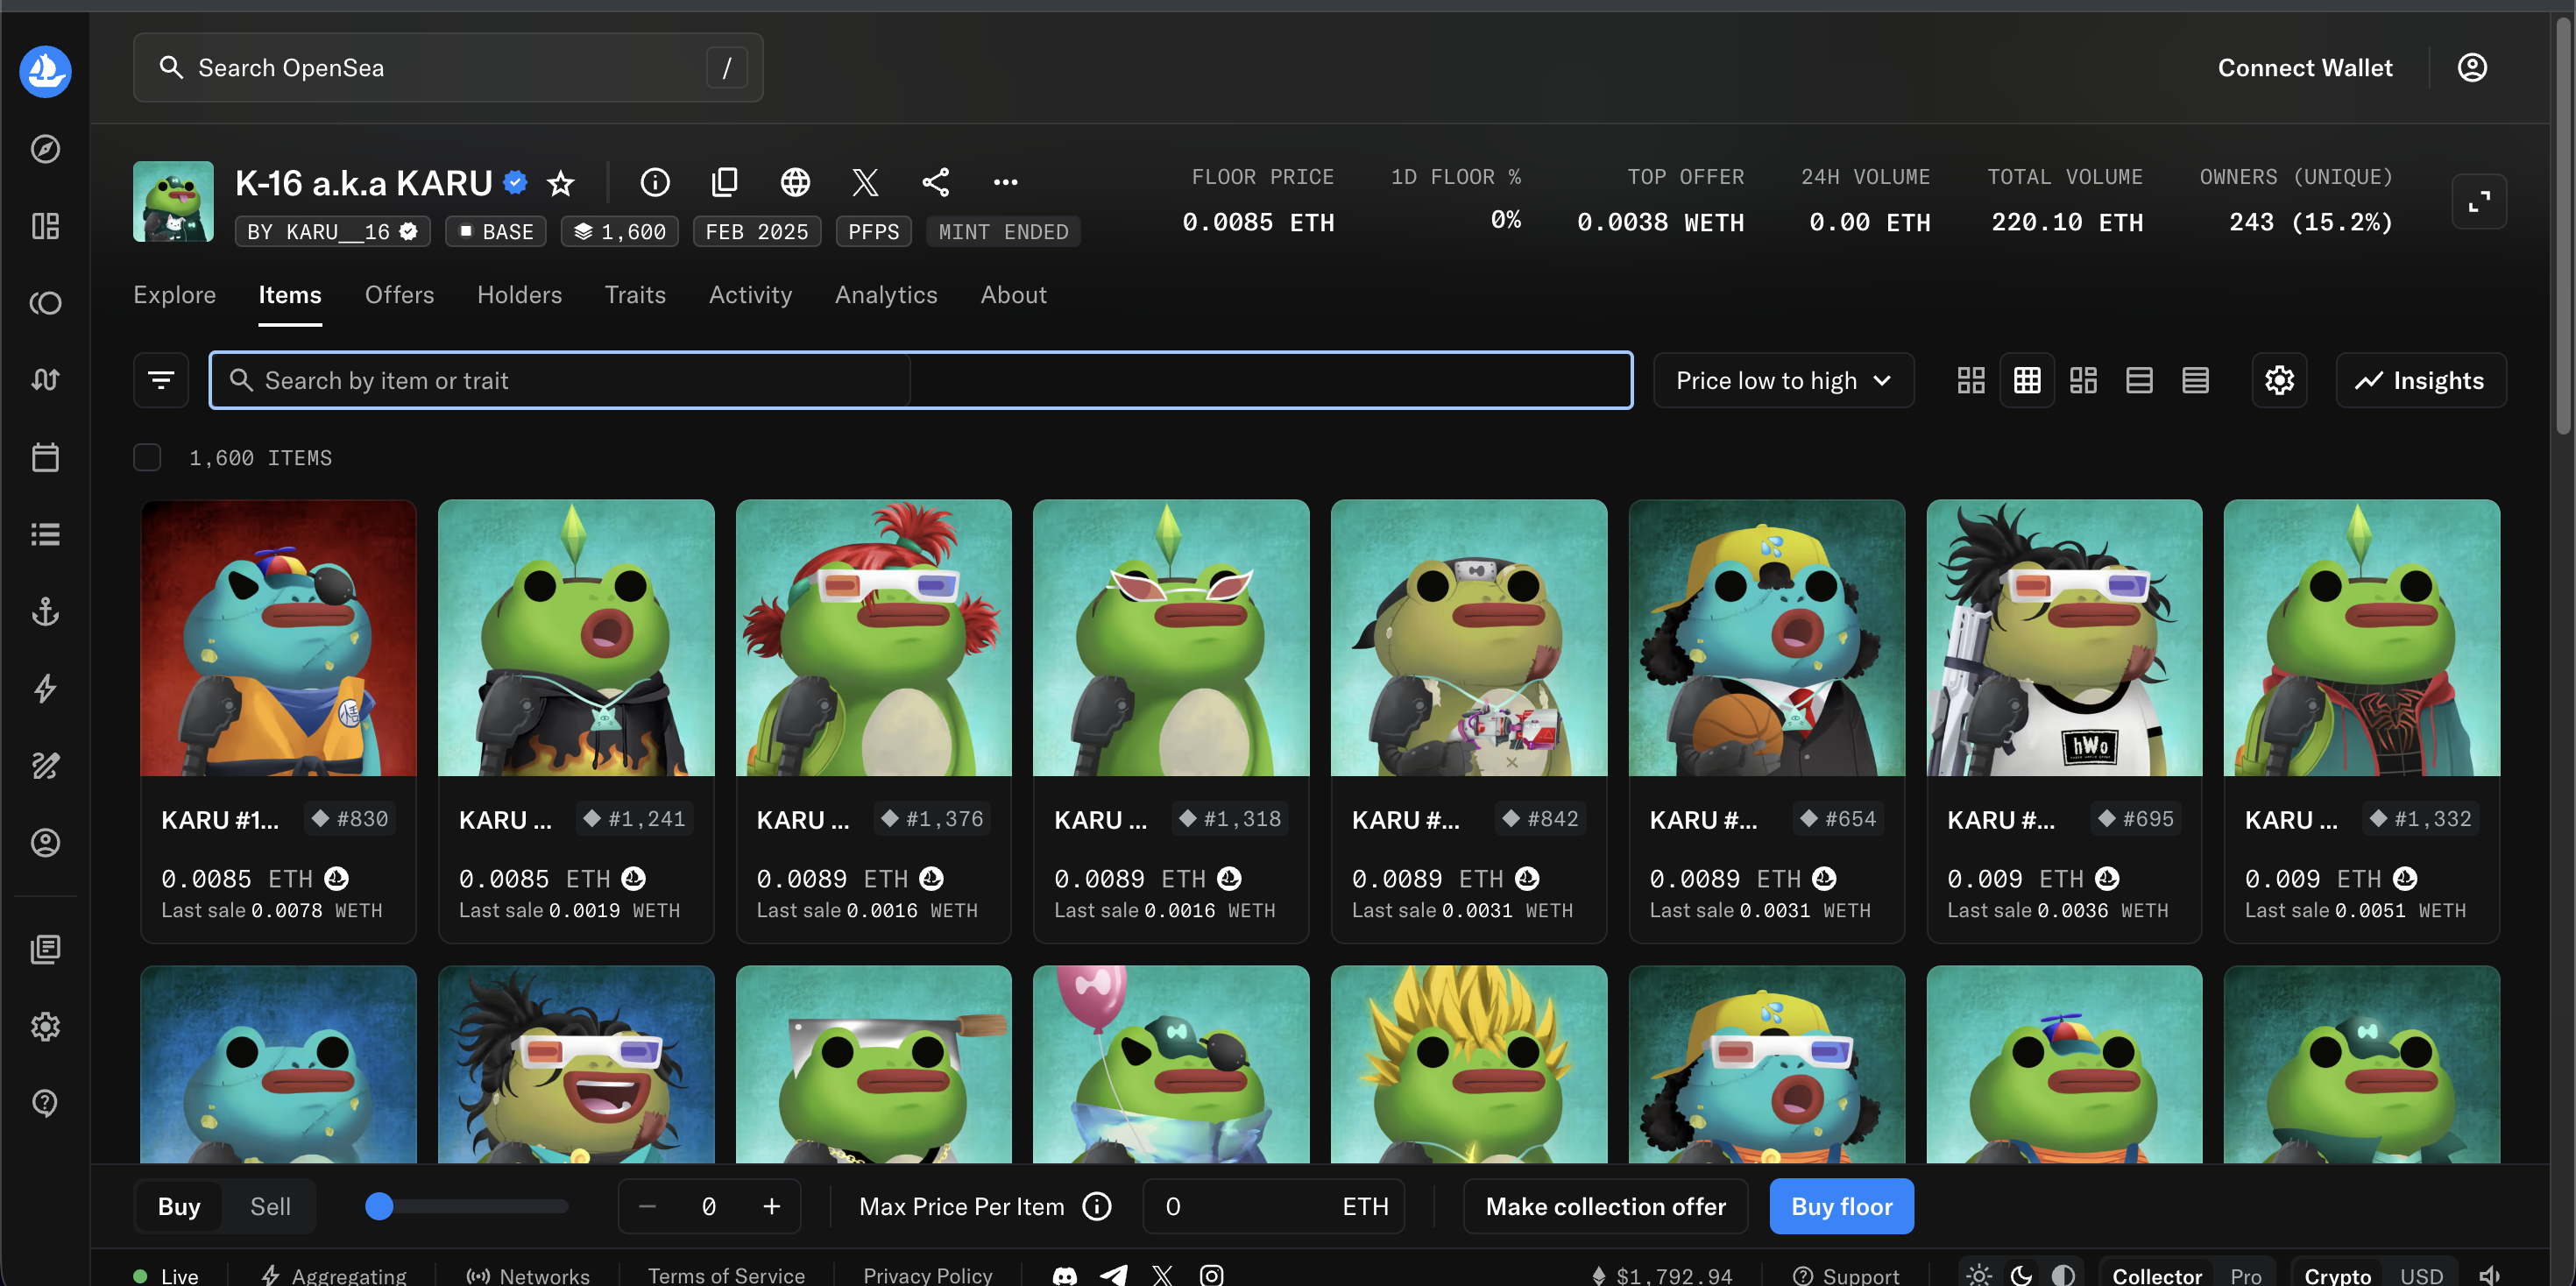Switch to the Offers tab
This screenshot has width=2576, height=1286.
[x=399, y=295]
